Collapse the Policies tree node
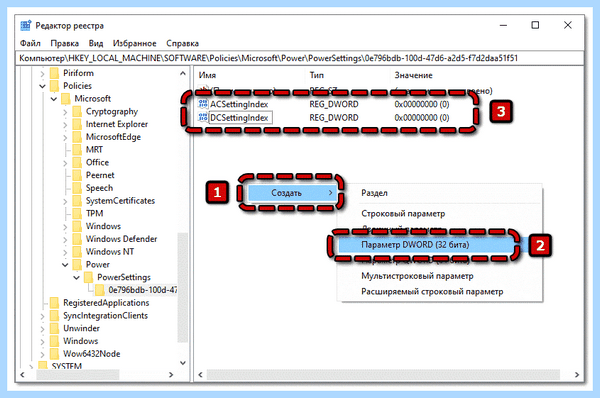The width and height of the screenshot is (600, 398). (x=42, y=86)
